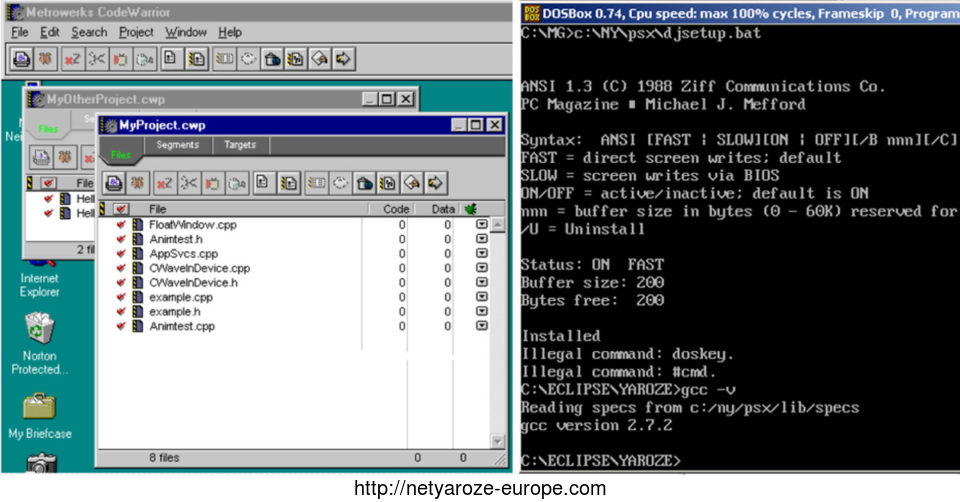Toggle the red checkmark beside example.h
This screenshot has height=502, width=960.
pos(121,312)
